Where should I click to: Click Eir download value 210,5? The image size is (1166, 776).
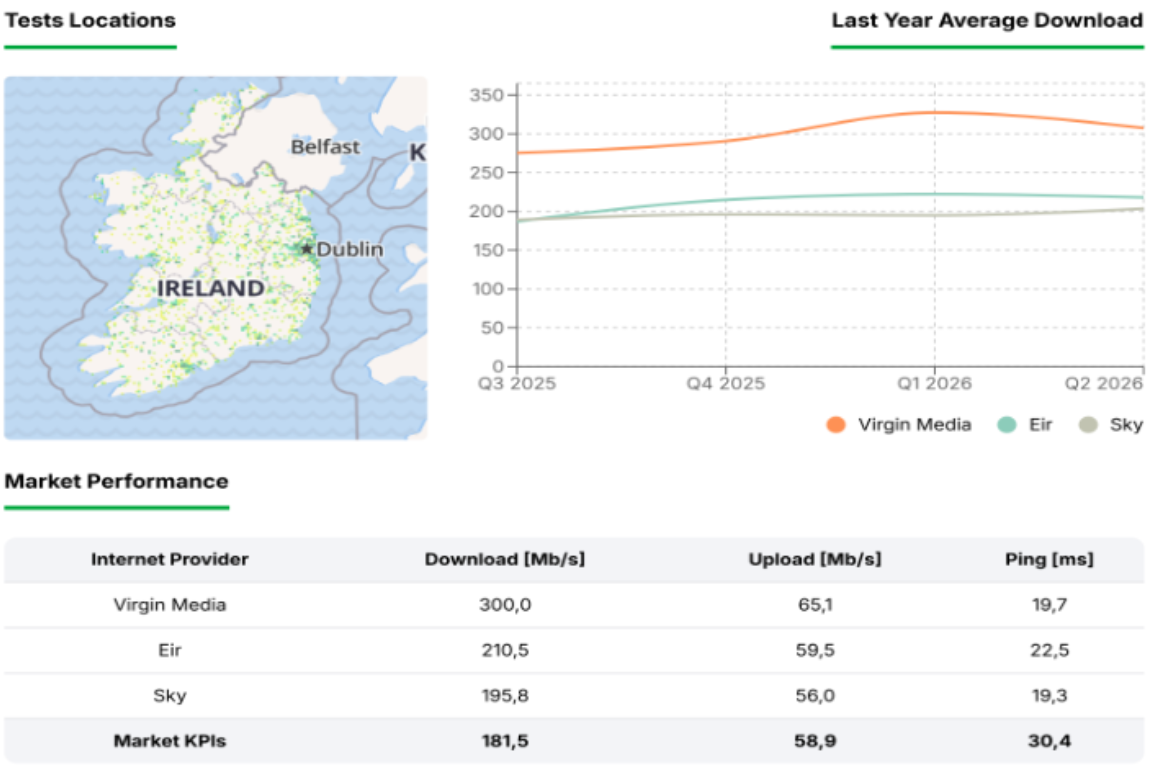pyautogui.click(x=505, y=650)
